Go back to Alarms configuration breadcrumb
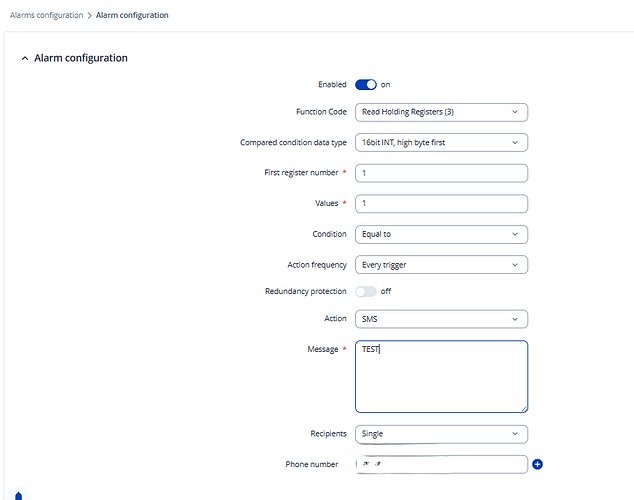 [x=46, y=16]
